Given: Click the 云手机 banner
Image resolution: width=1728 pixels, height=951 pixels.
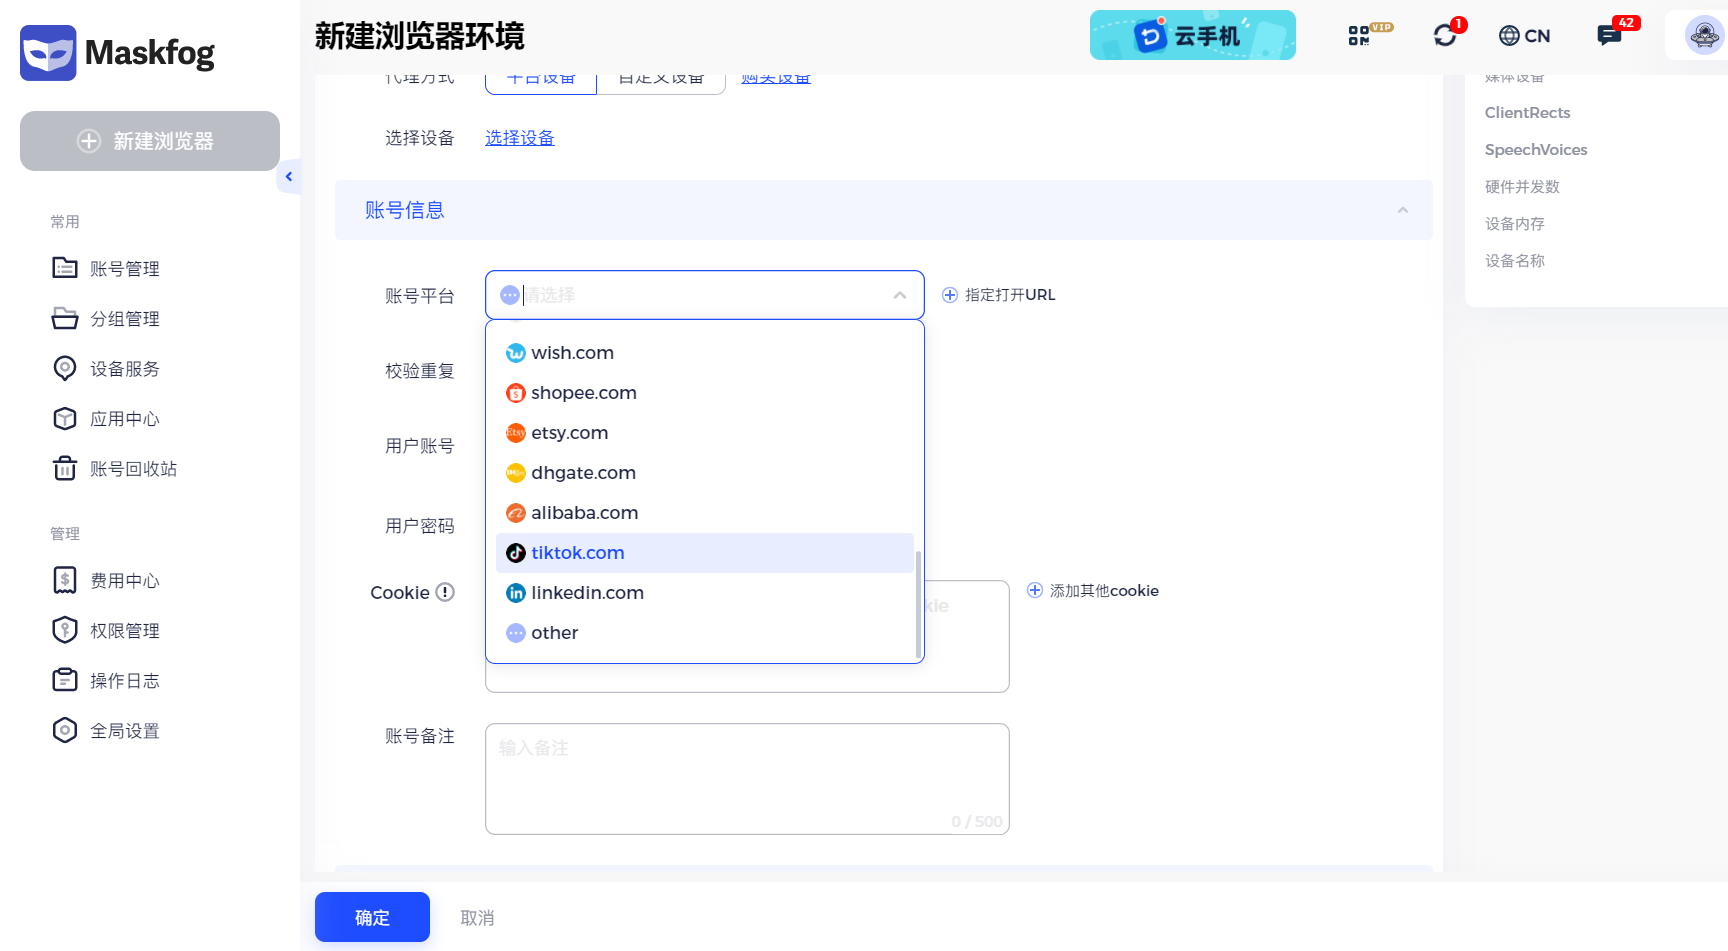Looking at the screenshot, I should point(1192,36).
